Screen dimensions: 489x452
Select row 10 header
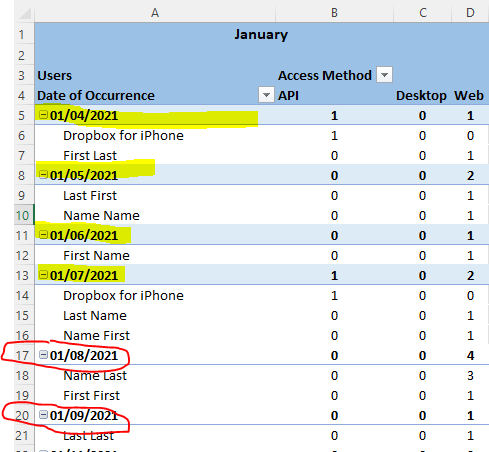point(24,215)
